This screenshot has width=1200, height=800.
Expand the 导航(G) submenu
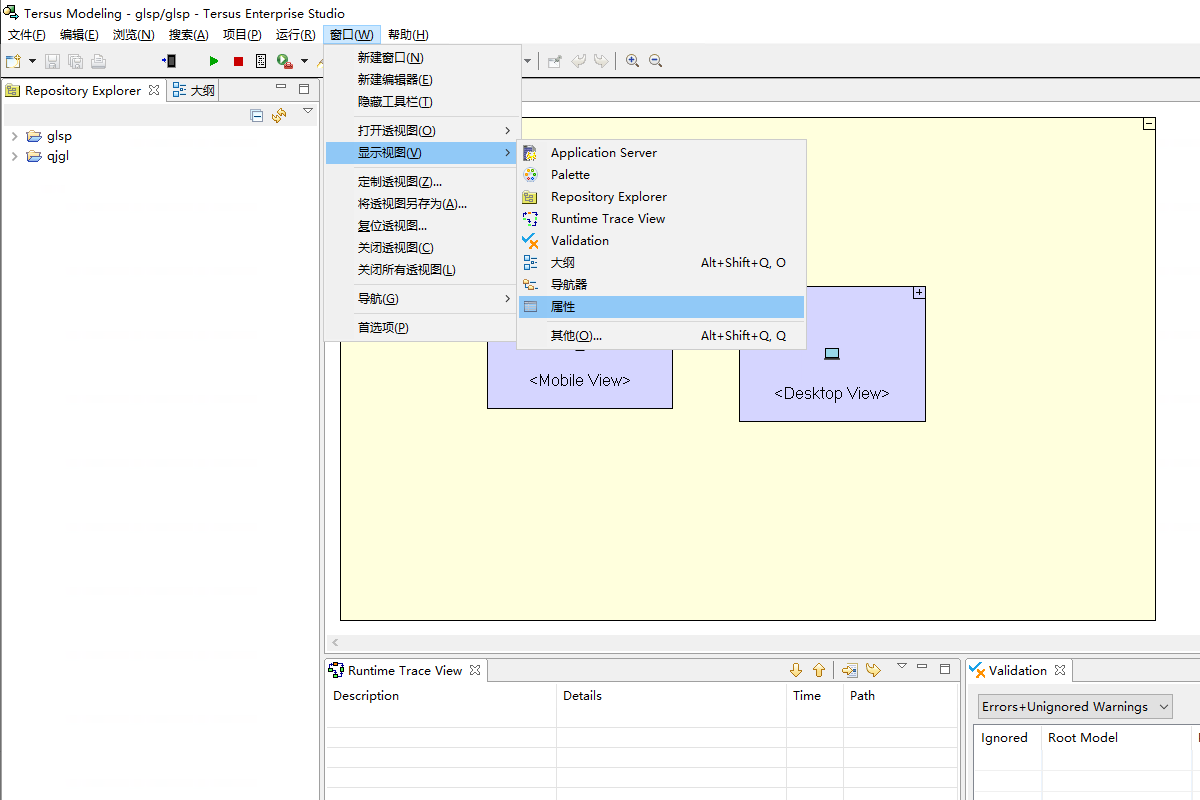[x=422, y=299]
